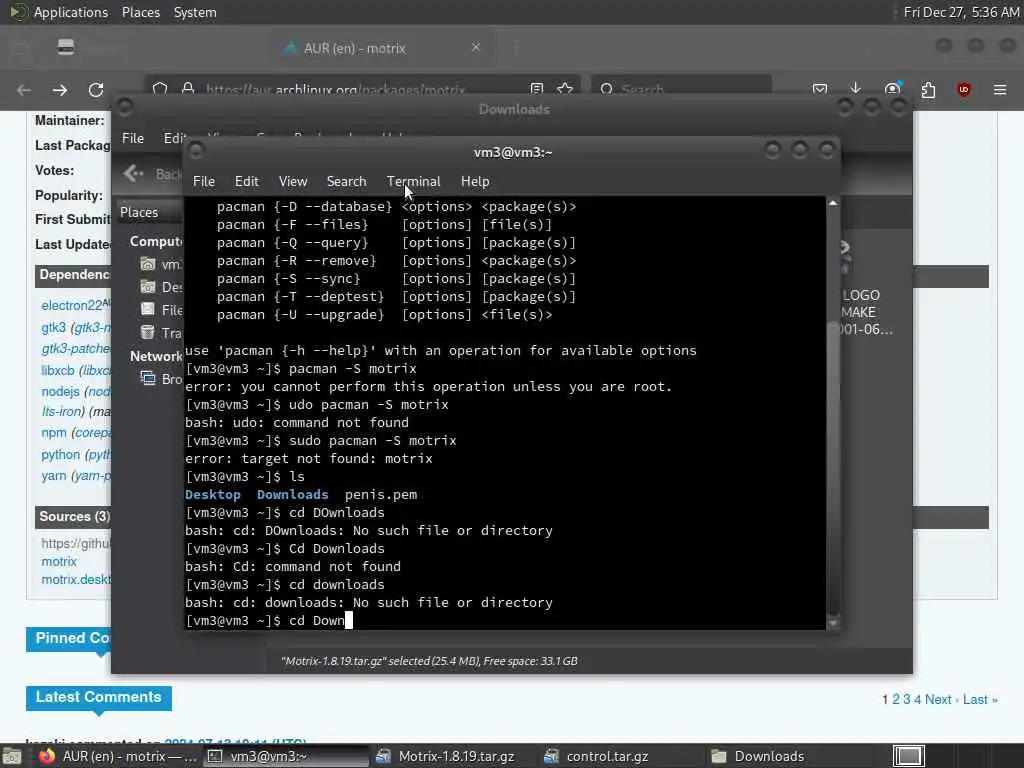
Task: Open the yarn dependency link
Action: point(54,475)
